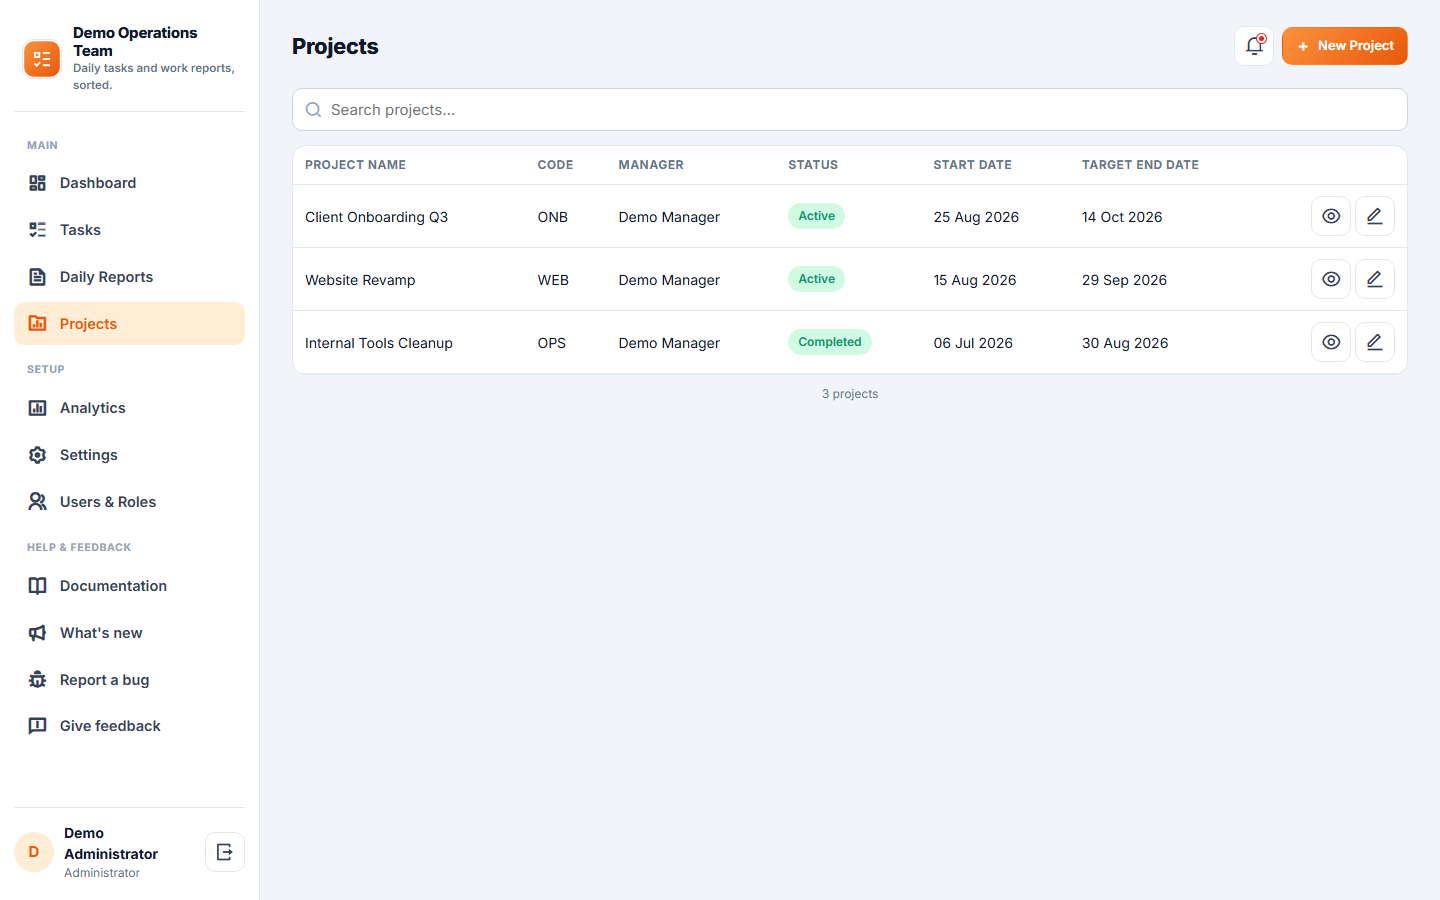This screenshot has height=900, width=1440.
Task: Click the Active badge for Website Revamp
Action: coord(817,279)
